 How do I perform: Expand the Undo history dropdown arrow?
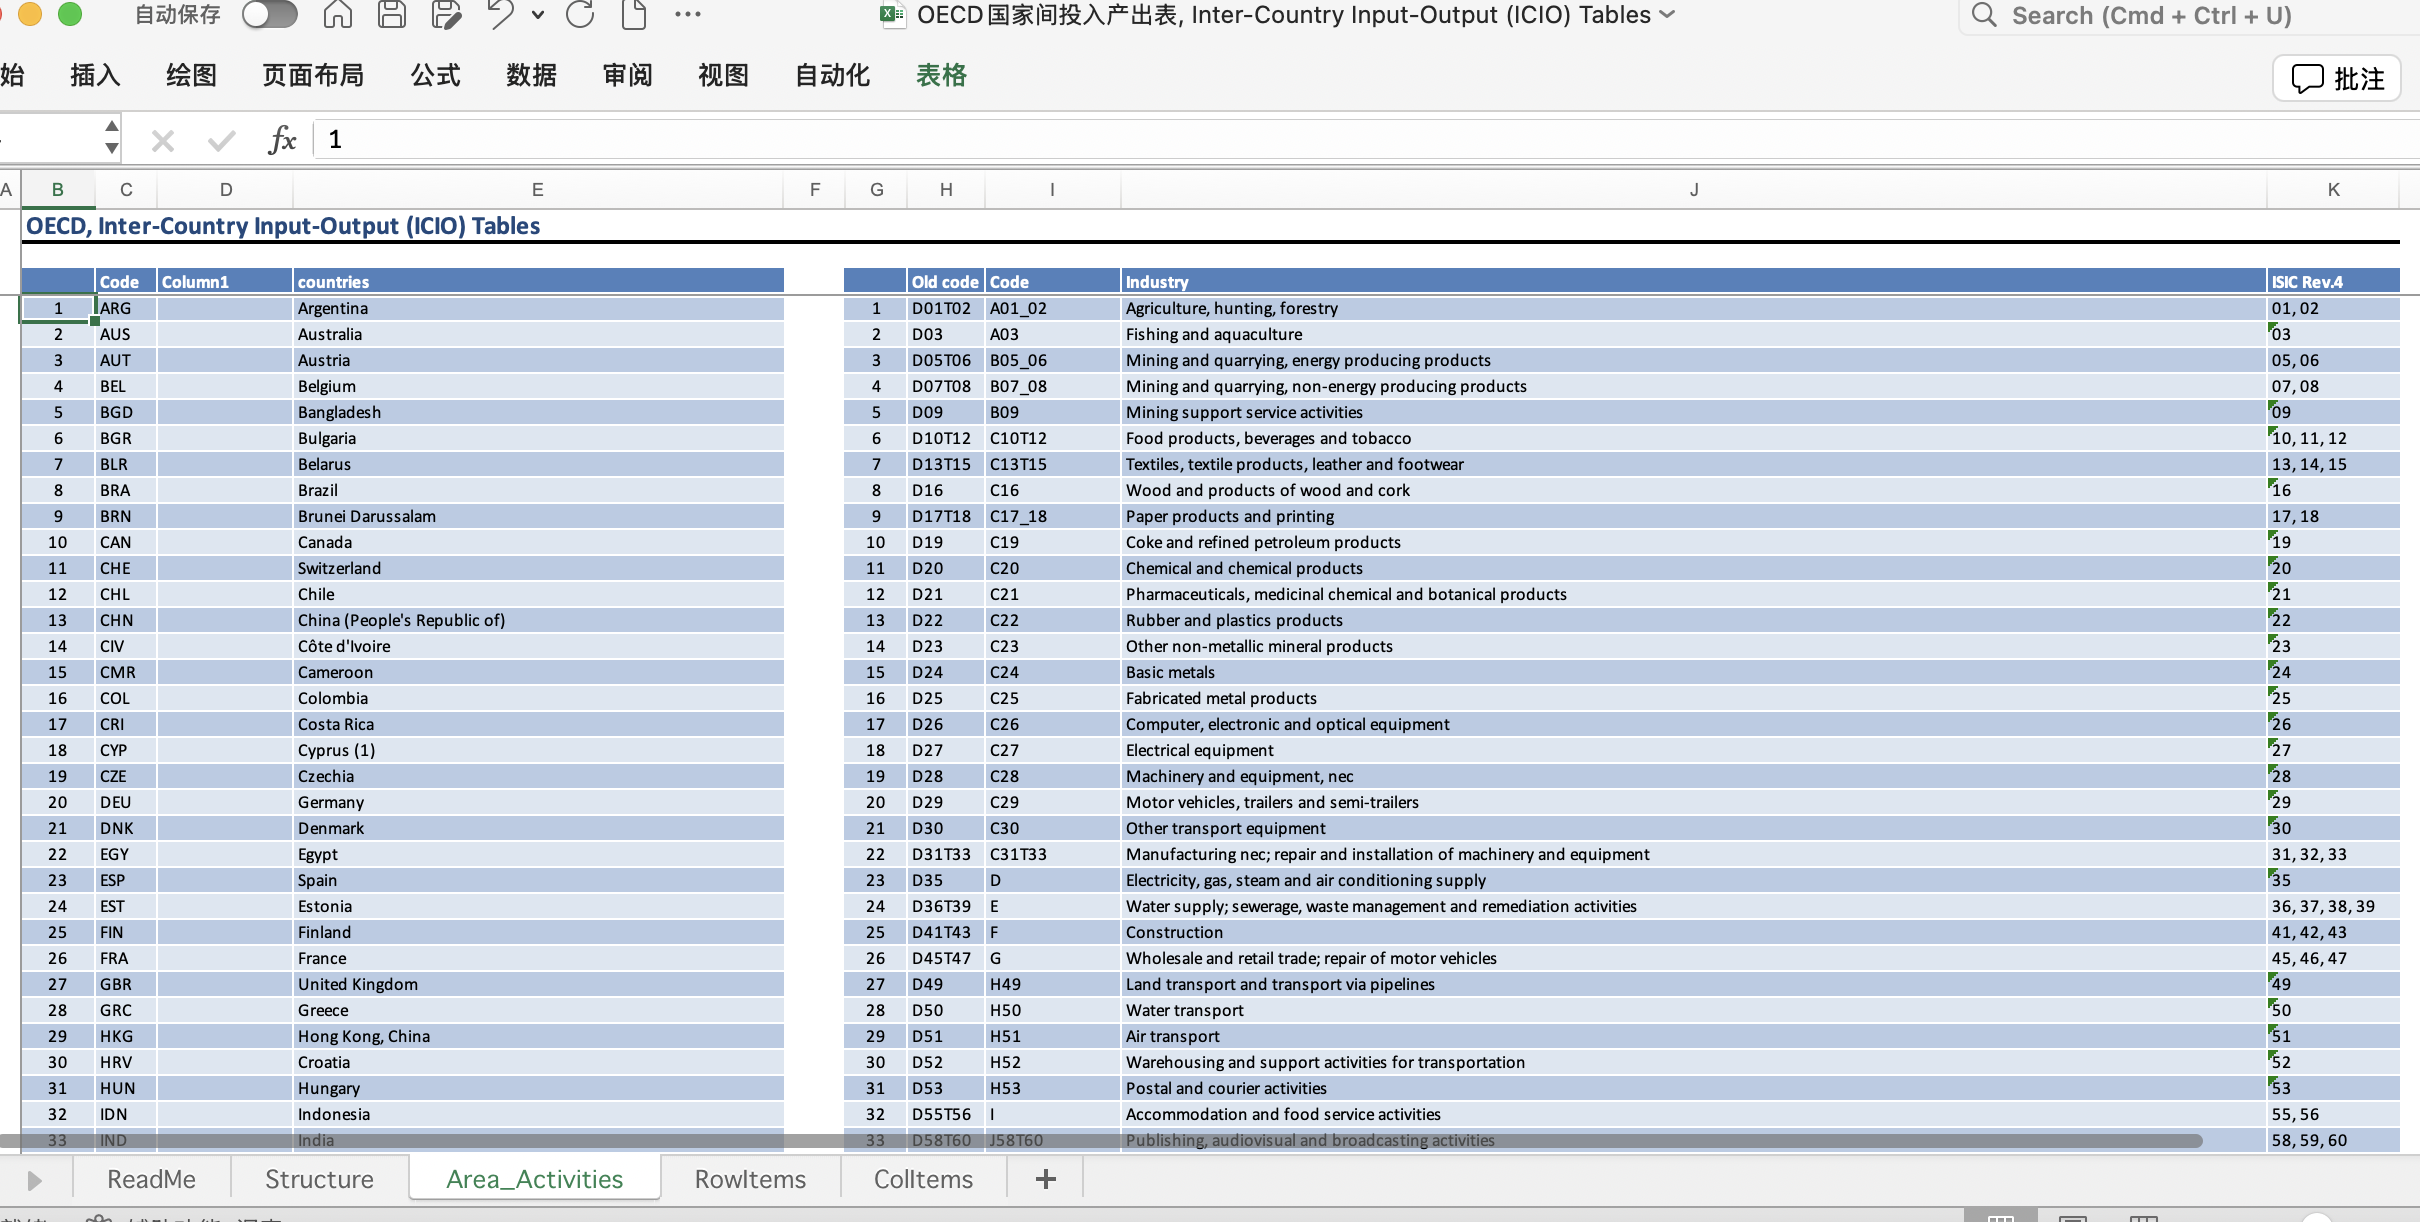coord(538,14)
